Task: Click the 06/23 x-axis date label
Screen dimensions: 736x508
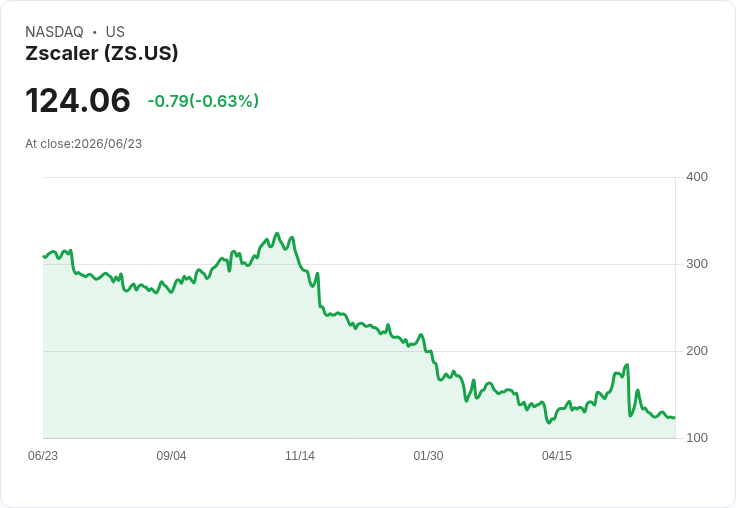Action: pyautogui.click(x=43, y=455)
